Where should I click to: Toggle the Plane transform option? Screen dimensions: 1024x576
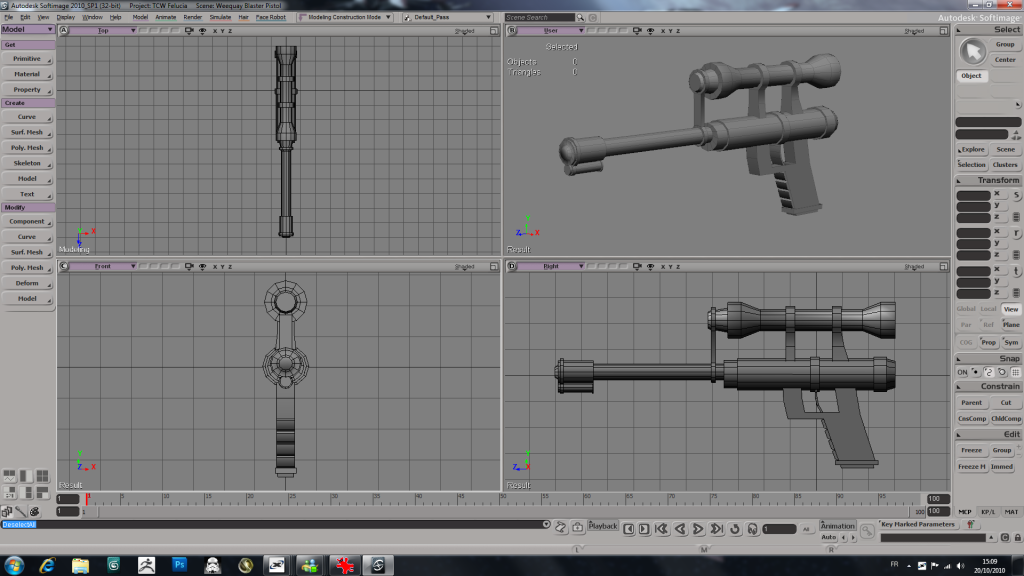(1011, 325)
